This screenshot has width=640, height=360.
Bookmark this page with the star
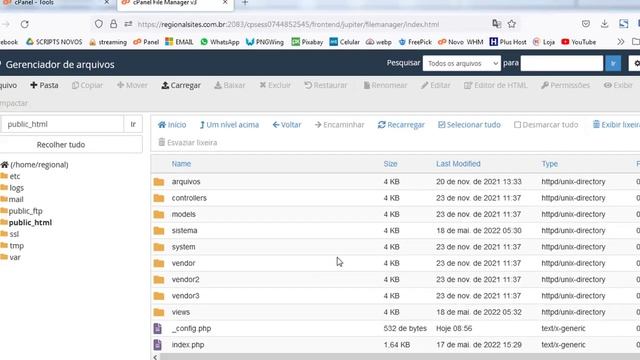click(512, 24)
